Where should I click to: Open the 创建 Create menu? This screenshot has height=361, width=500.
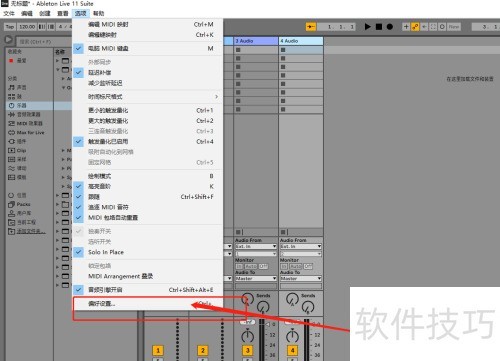(45, 13)
